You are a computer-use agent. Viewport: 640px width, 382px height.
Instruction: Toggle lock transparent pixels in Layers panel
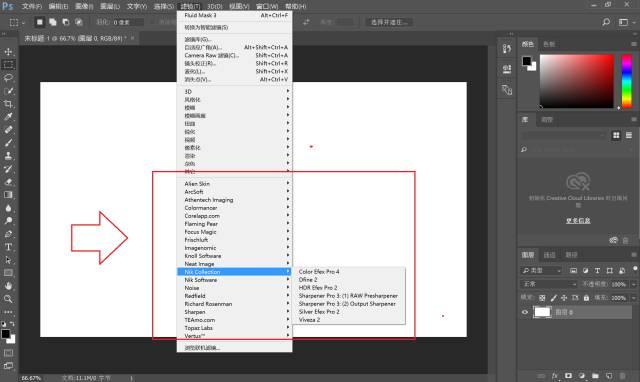542,298
